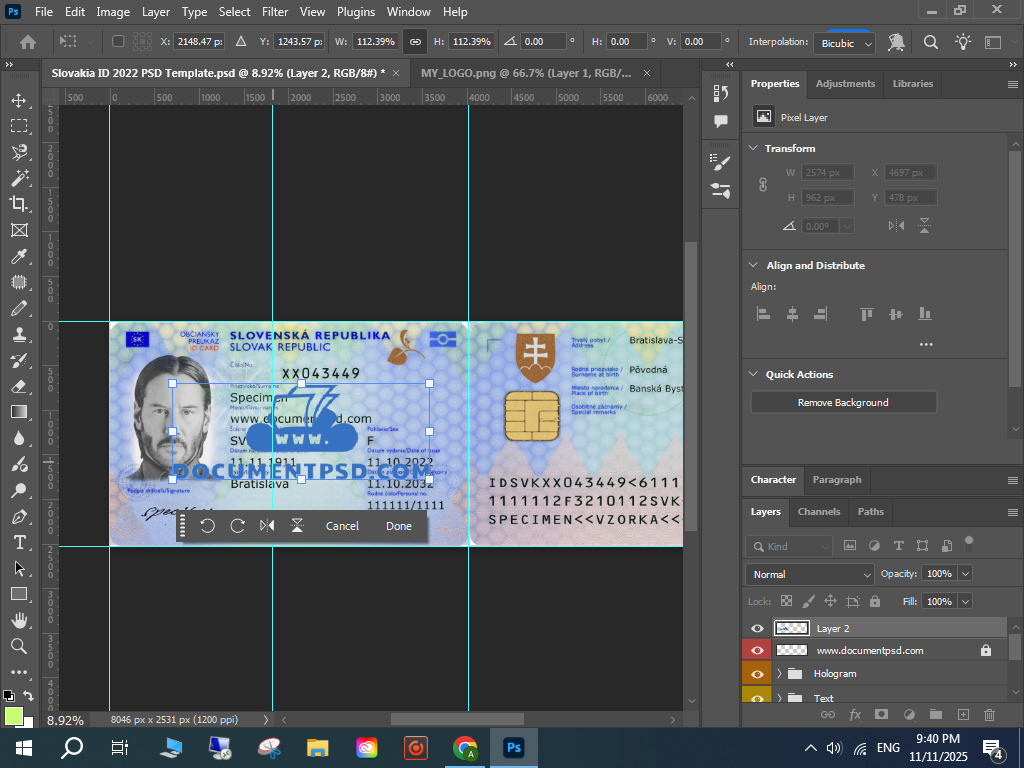Toggle reference point checkbox in options bar
This screenshot has height=768, width=1024.
(118, 42)
